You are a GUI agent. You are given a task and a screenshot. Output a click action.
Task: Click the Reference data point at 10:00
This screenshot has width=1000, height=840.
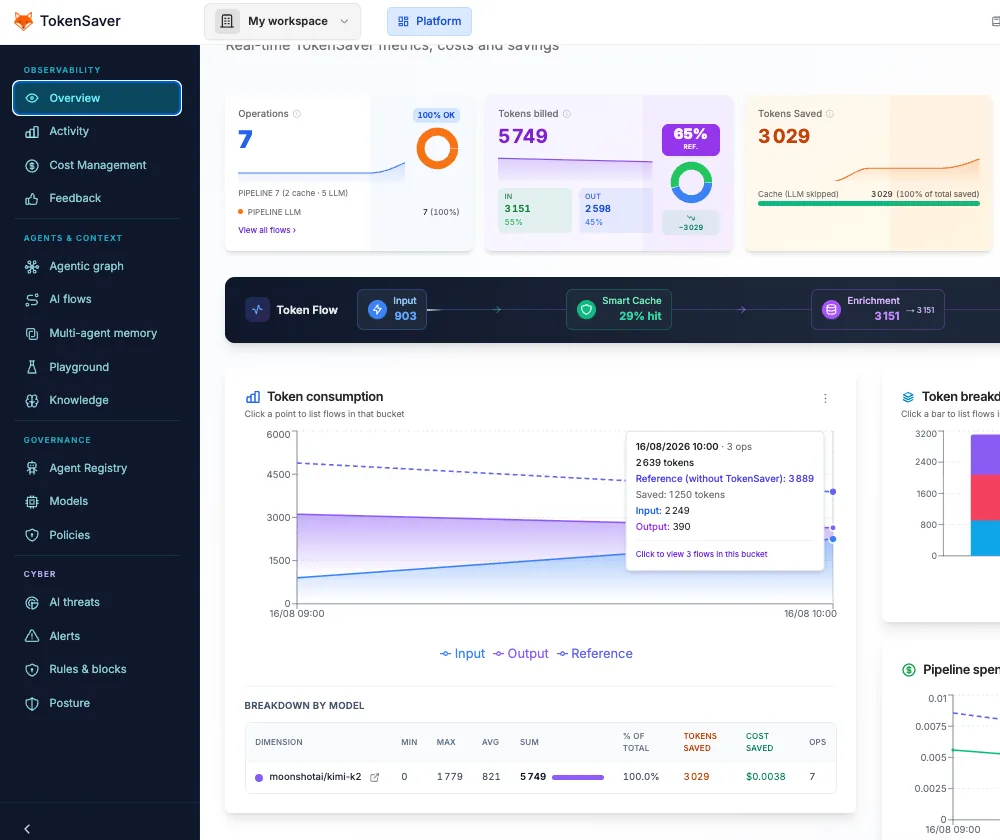(x=833, y=492)
